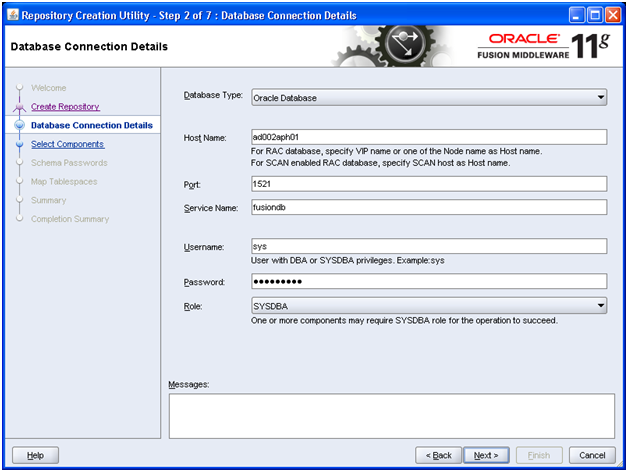Image resolution: width=628 pixels, height=472 pixels.
Task: Focus the Username field containing sys
Action: click(429, 246)
